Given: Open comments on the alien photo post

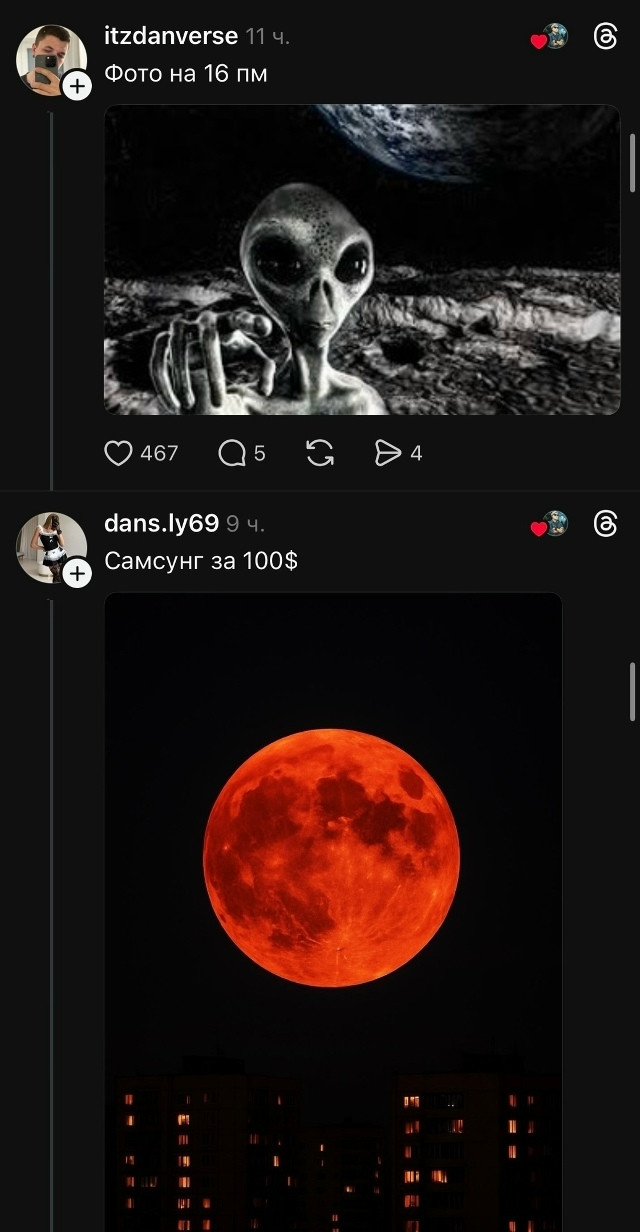Looking at the screenshot, I should [232, 454].
